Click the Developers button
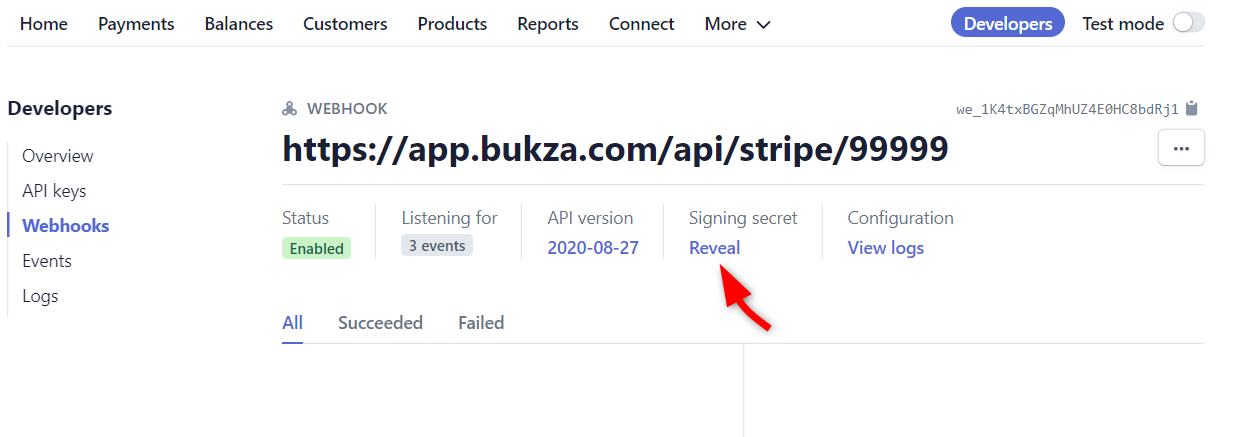Image resolution: width=1244 pixels, height=437 pixels. [x=1007, y=24]
